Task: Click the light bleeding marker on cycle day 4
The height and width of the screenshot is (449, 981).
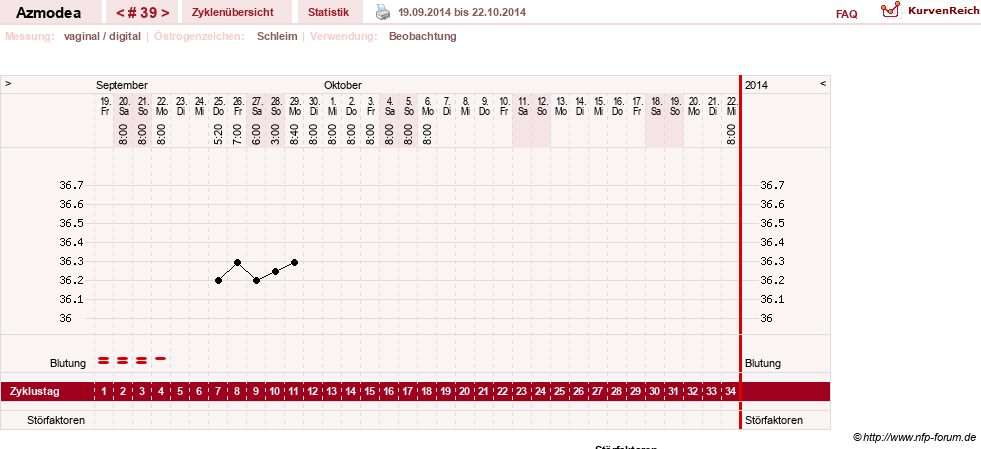Action: tap(161, 358)
